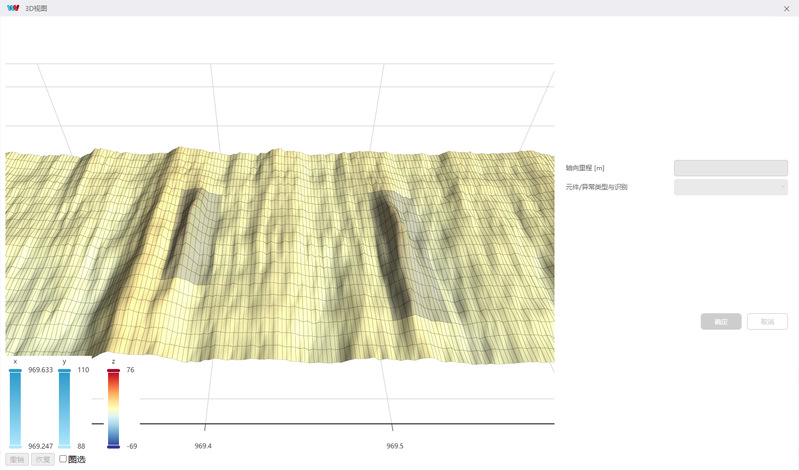Image resolution: width=799 pixels, height=470 pixels.
Task: Select the red z-axis top handle at 76
Action: (113, 371)
